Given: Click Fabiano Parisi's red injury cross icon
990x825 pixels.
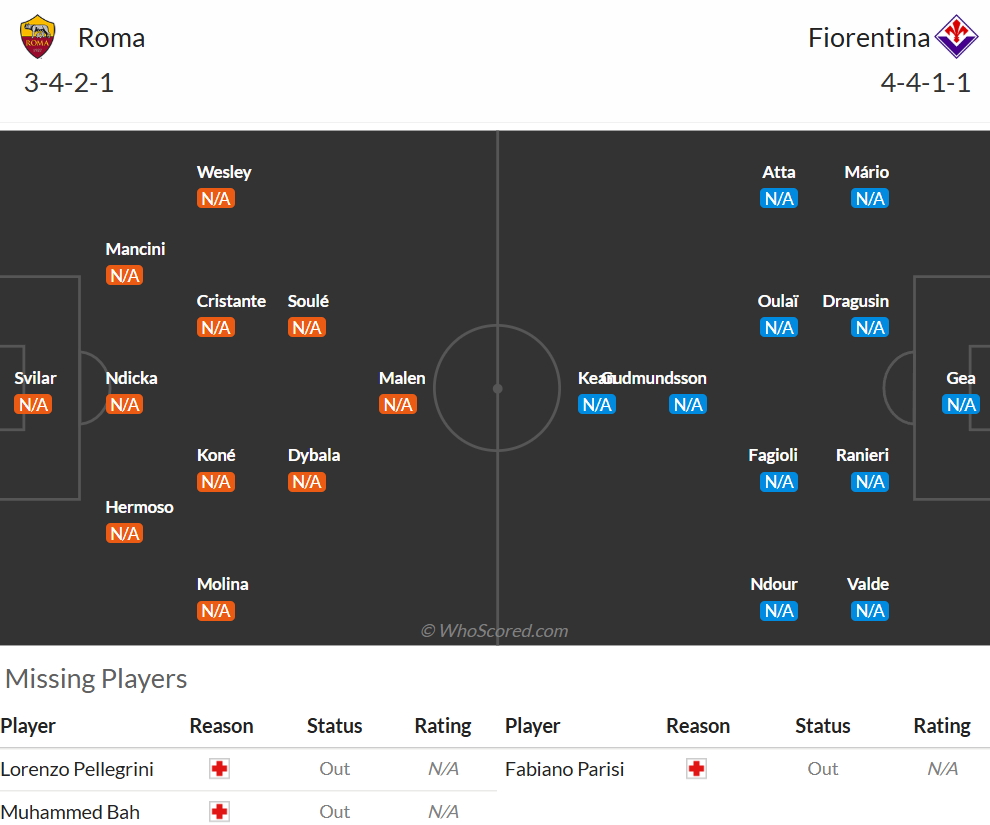Looking at the screenshot, I should (x=696, y=769).
